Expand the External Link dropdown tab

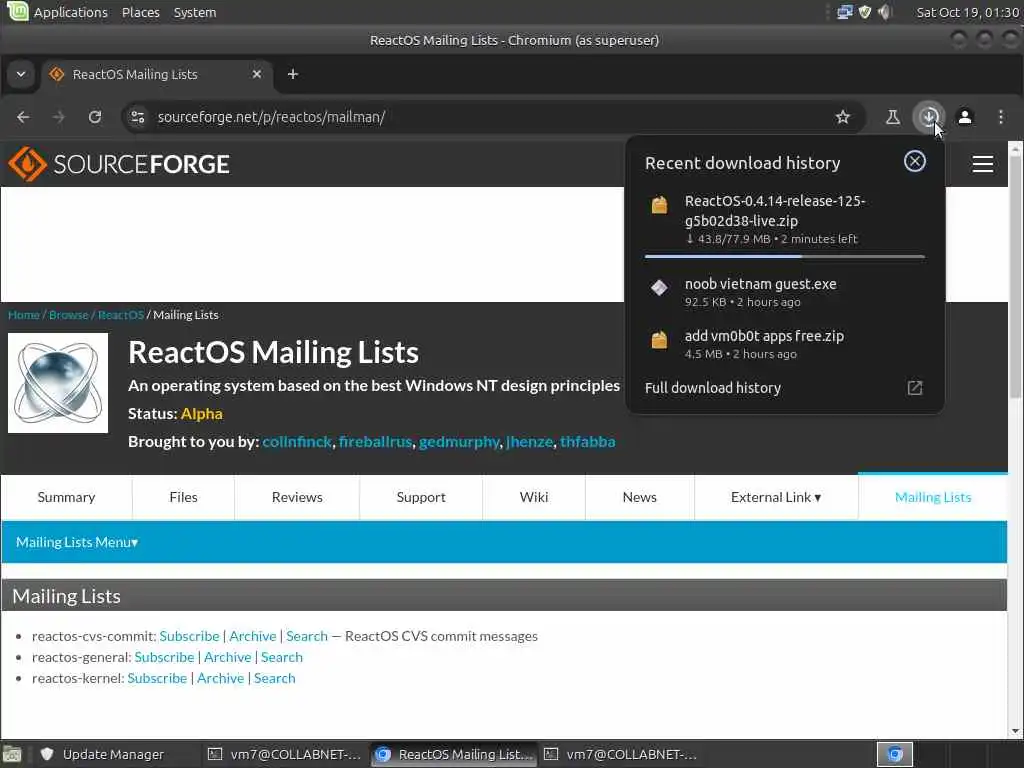point(776,497)
